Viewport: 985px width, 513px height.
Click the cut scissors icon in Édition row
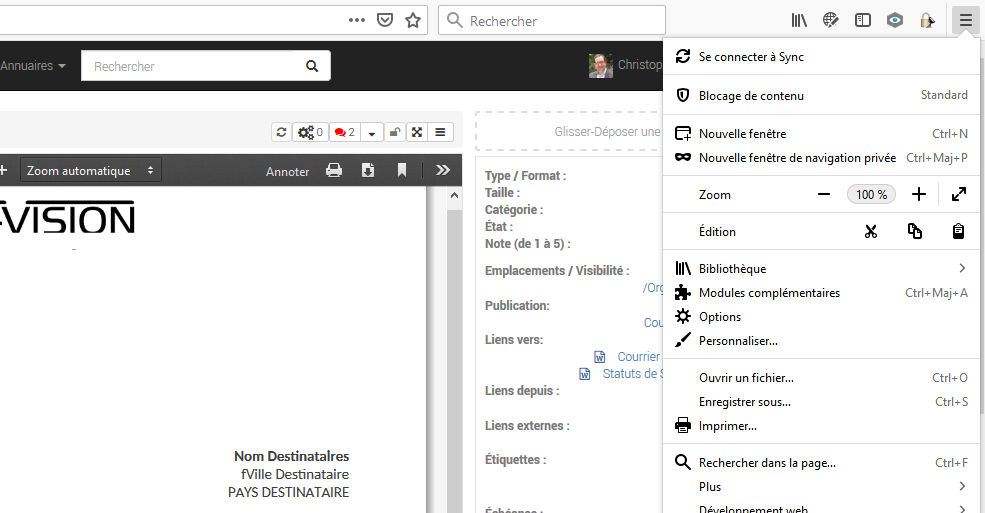[870, 232]
